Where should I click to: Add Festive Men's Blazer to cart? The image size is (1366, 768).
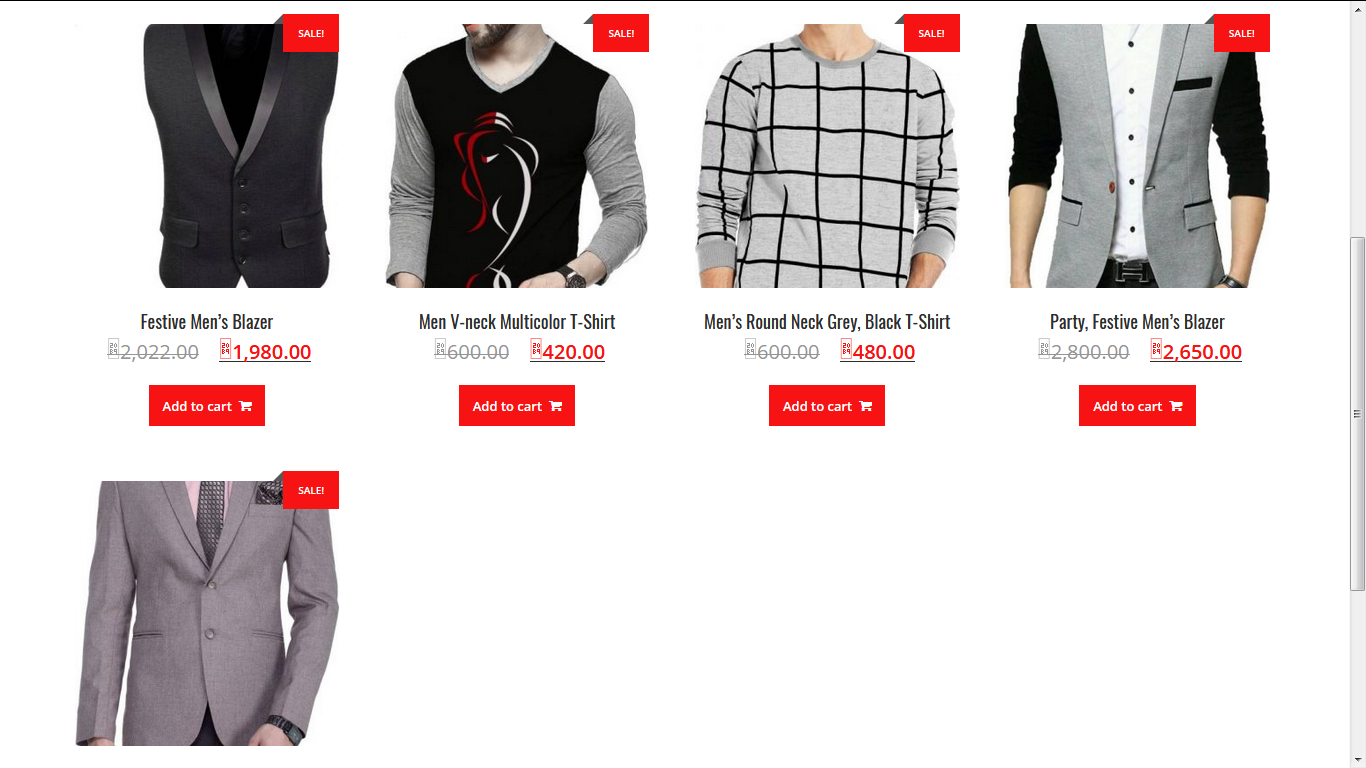[x=207, y=406]
